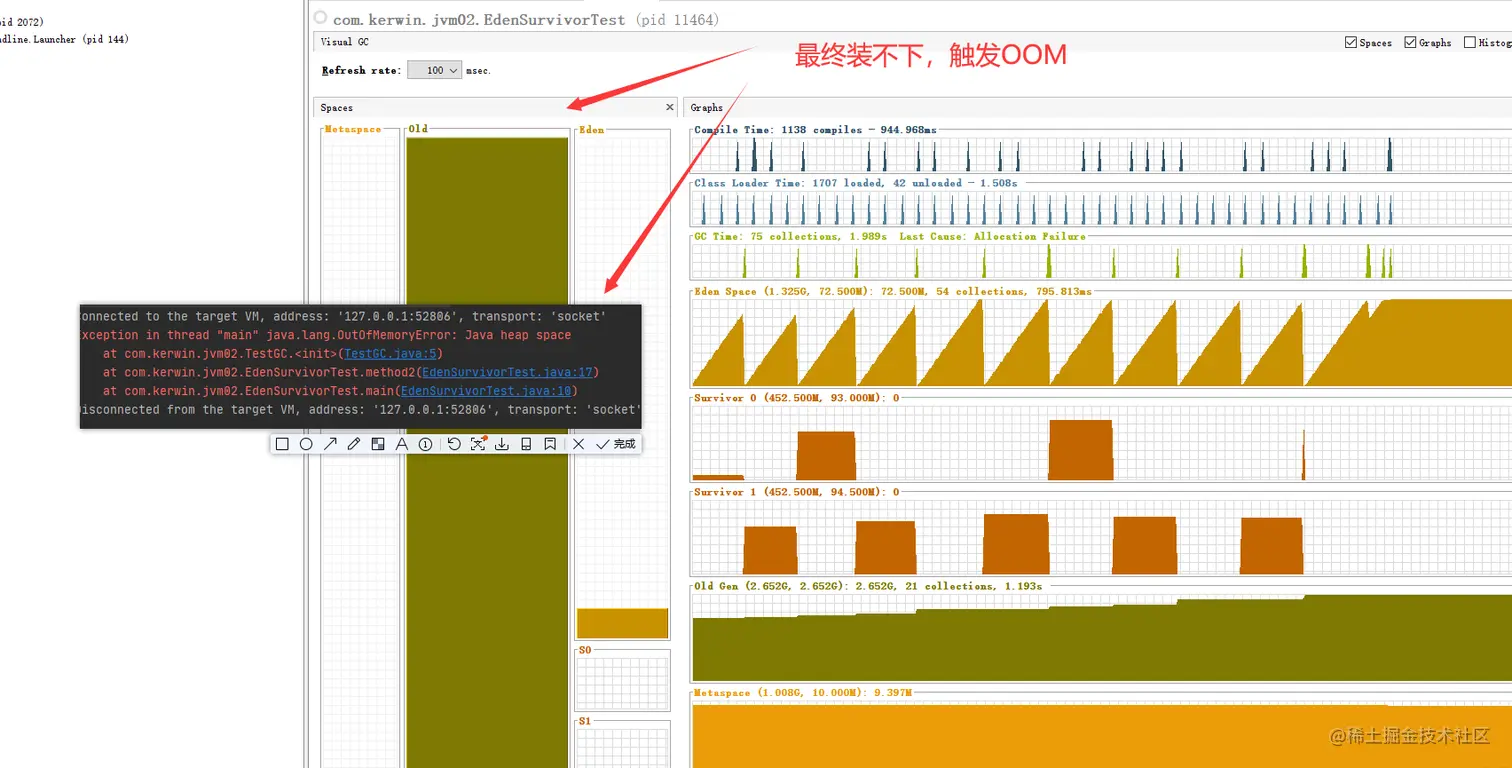Viewport: 1512px width, 768px height.
Task: Click the Class Loader Time graph label
Action: coord(856,183)
